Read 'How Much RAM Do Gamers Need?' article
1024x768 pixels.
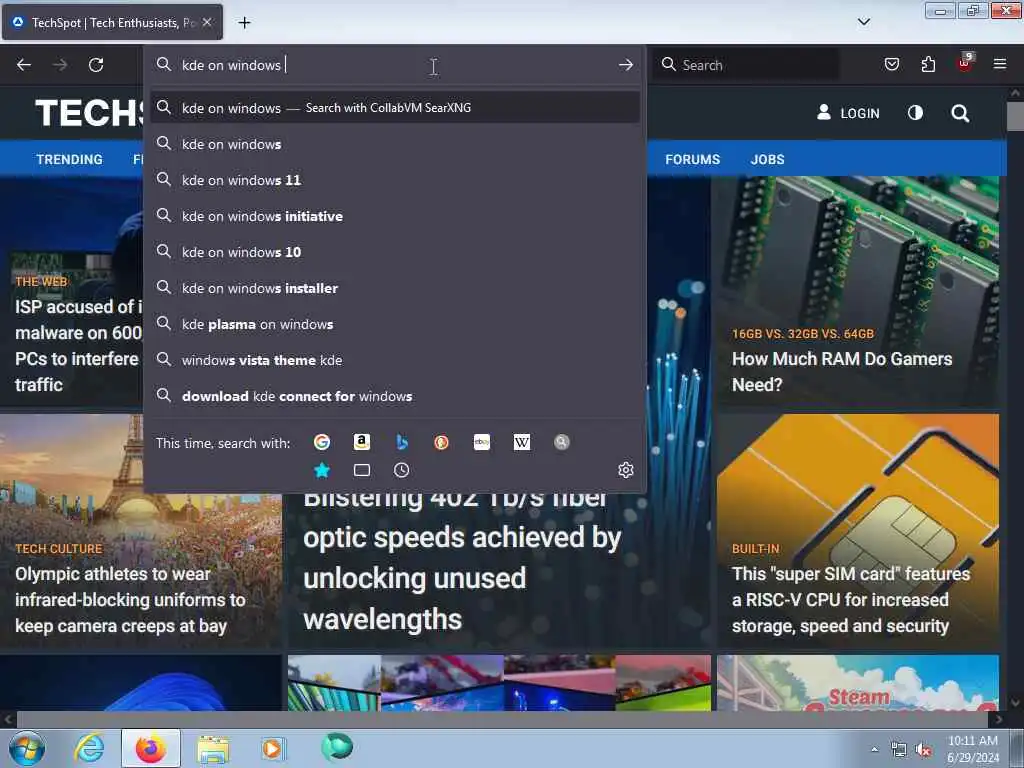(841, 372)
